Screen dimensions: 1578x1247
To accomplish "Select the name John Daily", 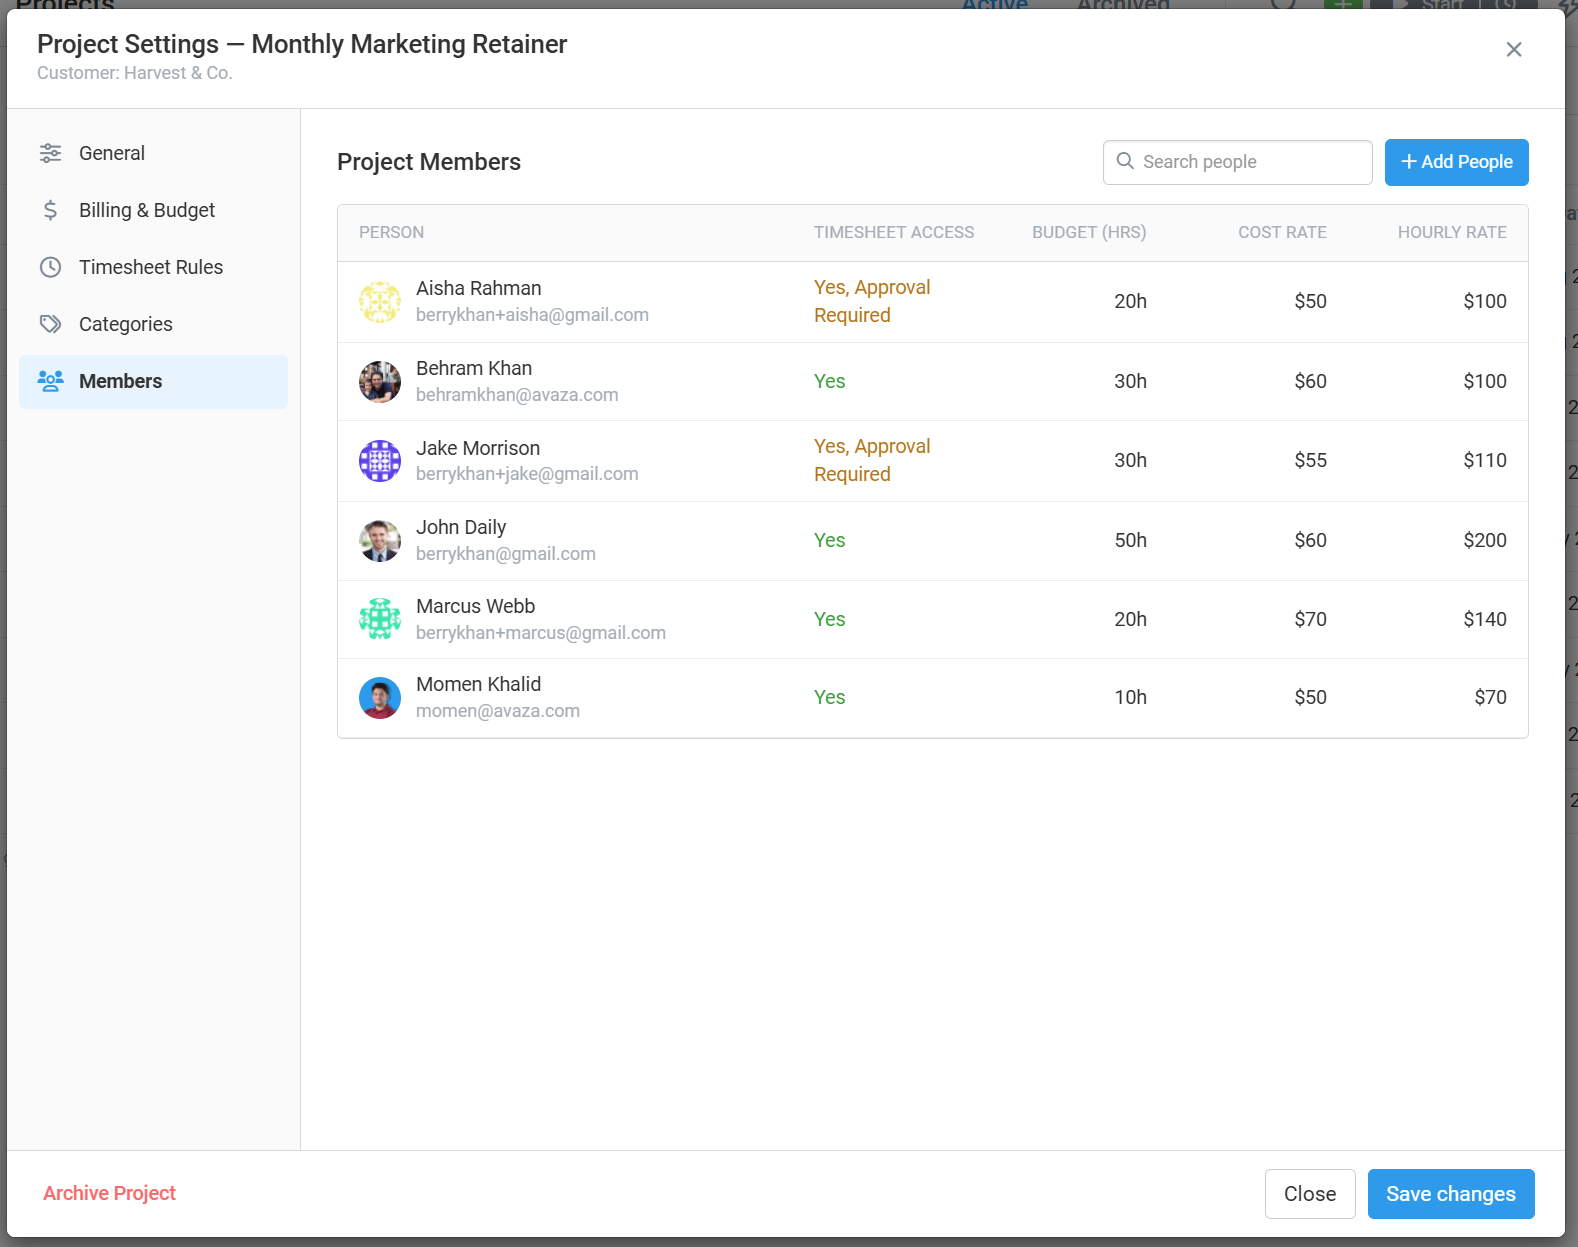I will pos(461,527).
